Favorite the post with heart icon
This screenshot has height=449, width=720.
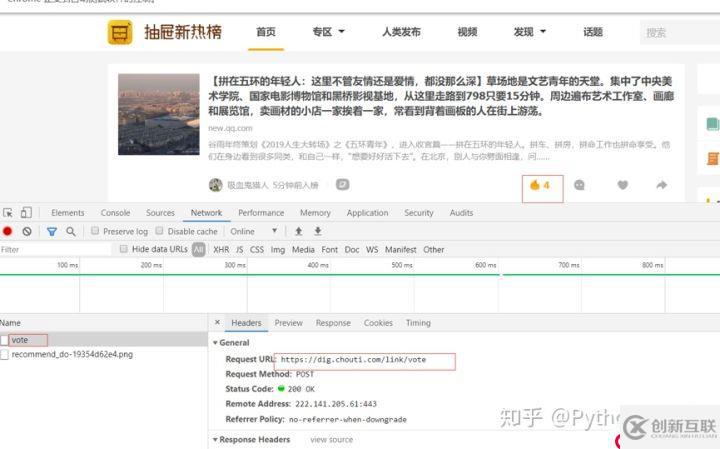click(x=622, y=185)
